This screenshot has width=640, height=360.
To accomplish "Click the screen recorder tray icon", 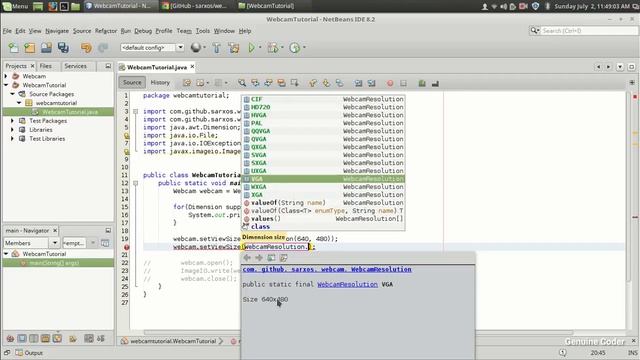I will [523, 6].
